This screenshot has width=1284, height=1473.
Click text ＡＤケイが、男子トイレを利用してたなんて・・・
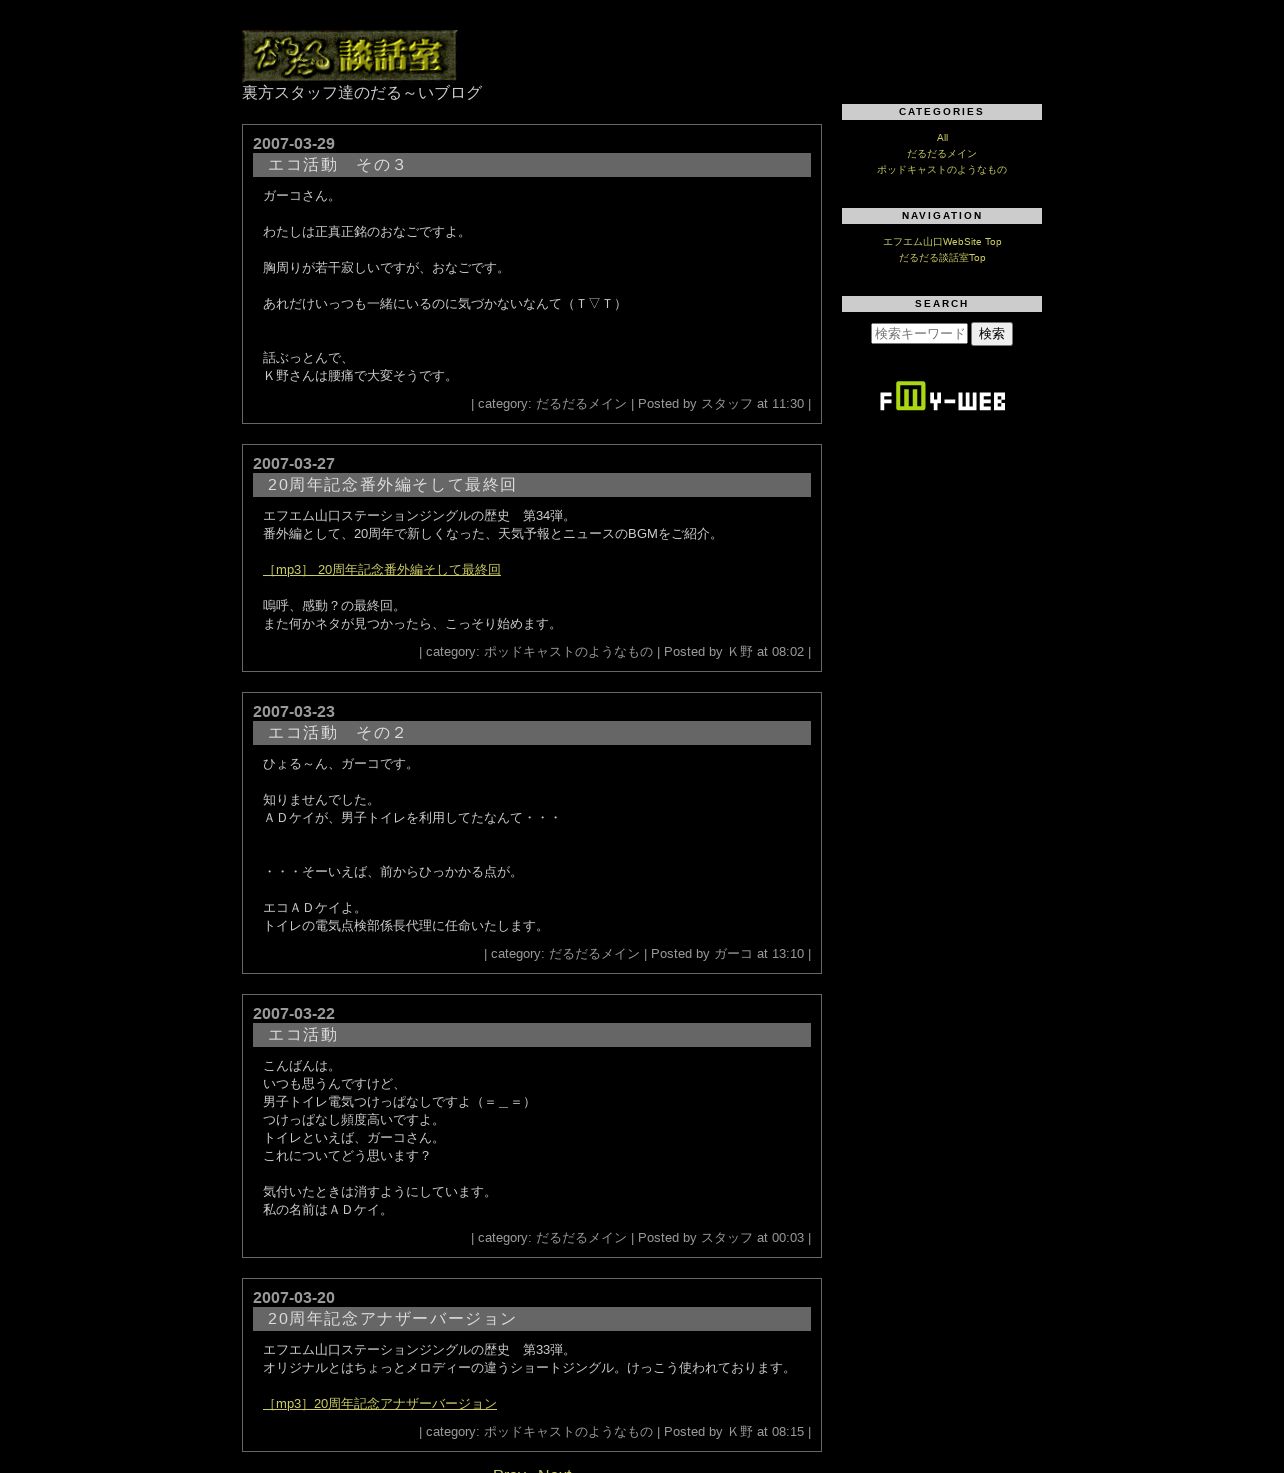(412, 818)
